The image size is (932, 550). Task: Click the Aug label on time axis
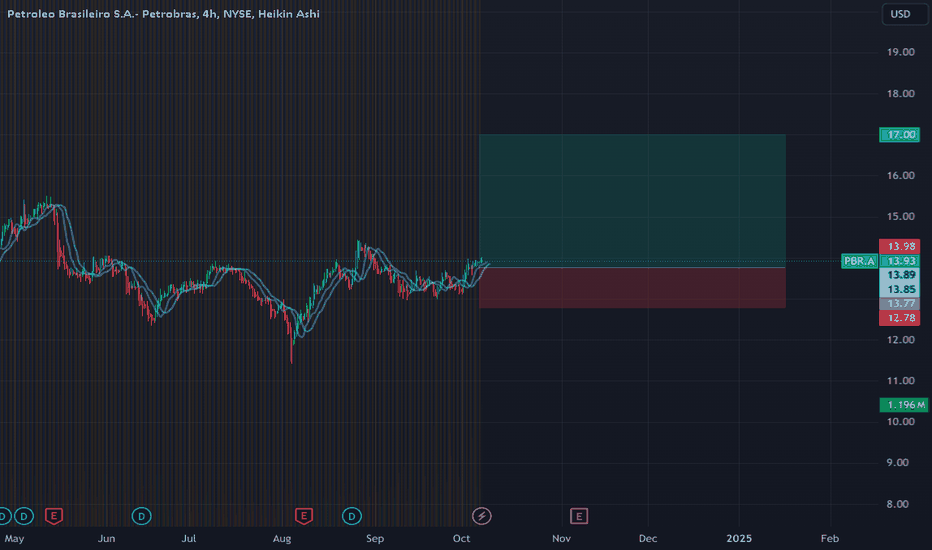tap(282, 539)
